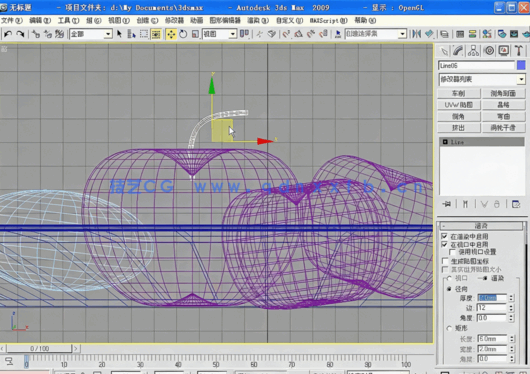Open the Curve Editor icon
The image size is (530, 374).
pos(460,34)
